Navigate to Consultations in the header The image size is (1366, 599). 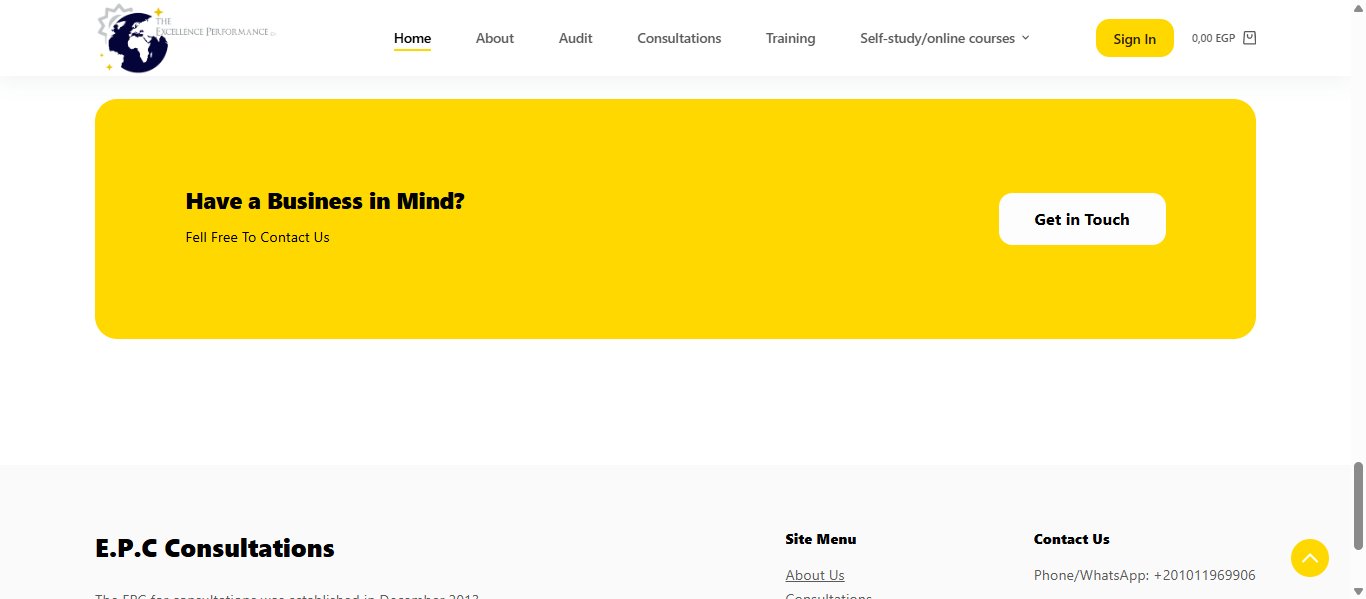679,38
